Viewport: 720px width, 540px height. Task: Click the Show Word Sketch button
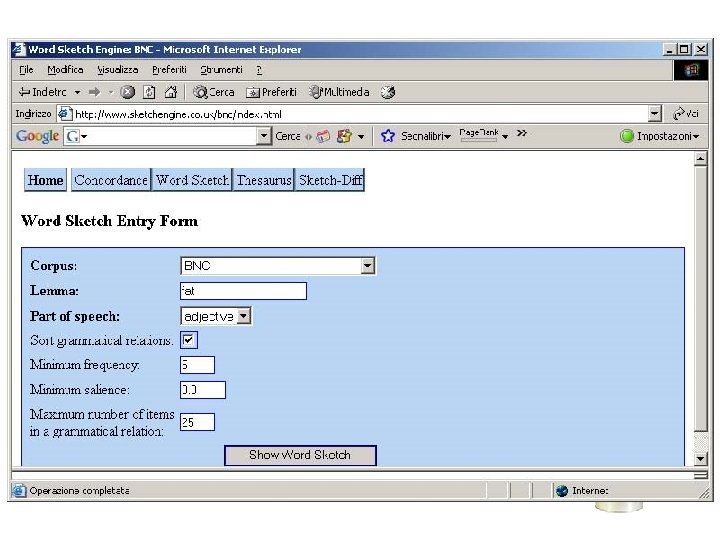click(x=300, y=455)
